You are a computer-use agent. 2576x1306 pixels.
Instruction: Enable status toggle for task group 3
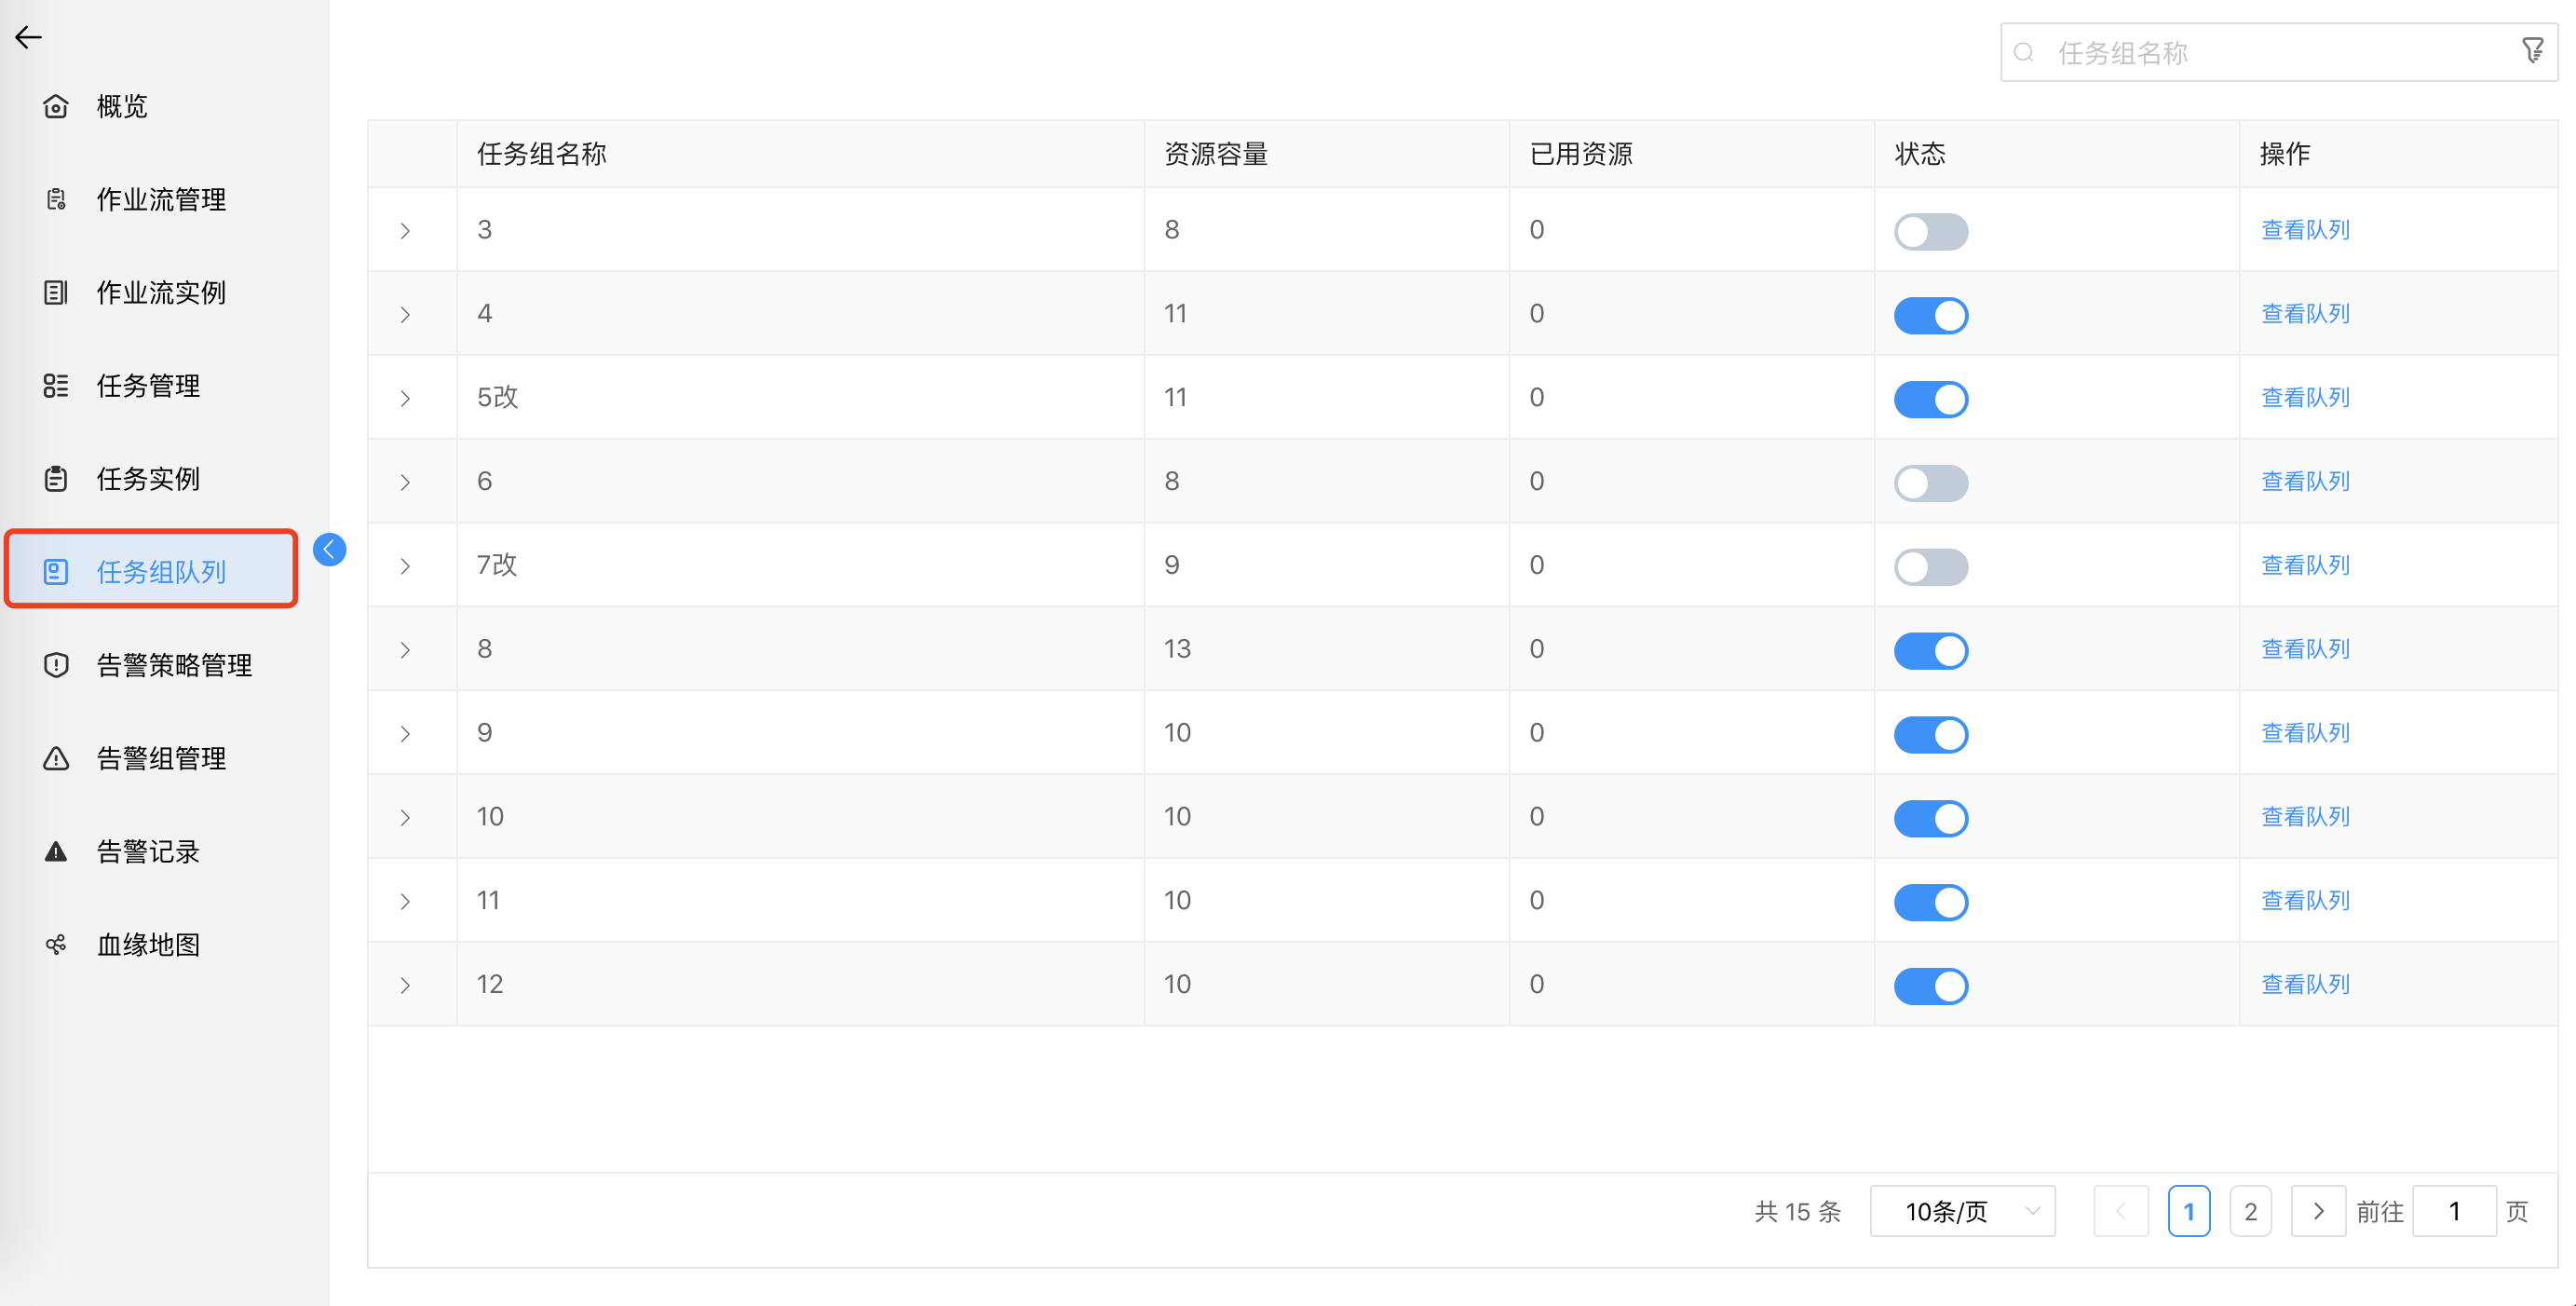click(x=1930, y=231)
